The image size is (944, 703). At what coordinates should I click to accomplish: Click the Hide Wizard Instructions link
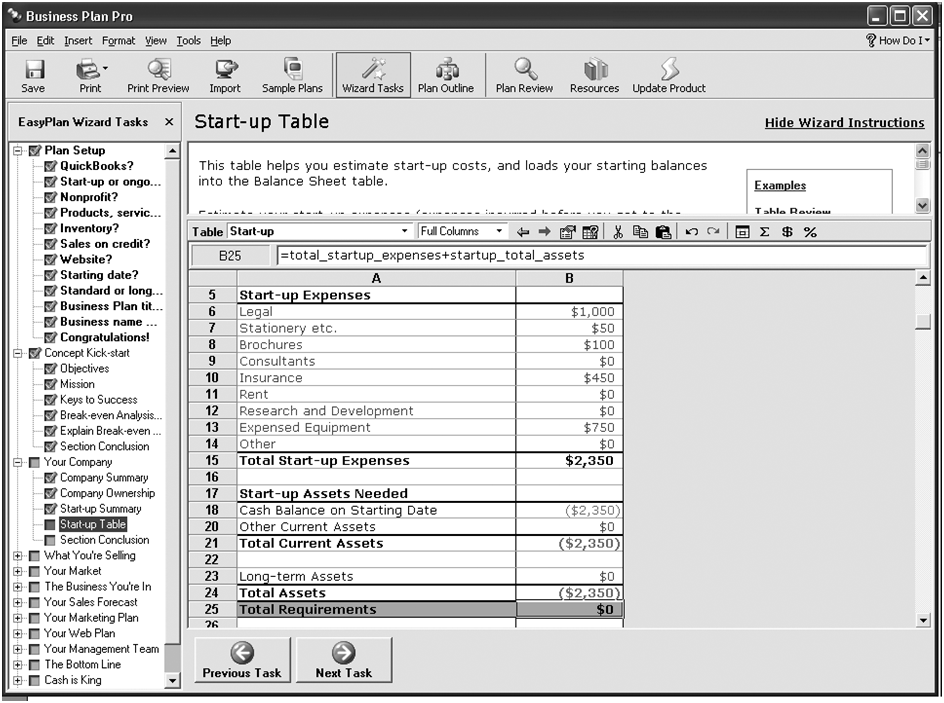[x=844, y=123]
